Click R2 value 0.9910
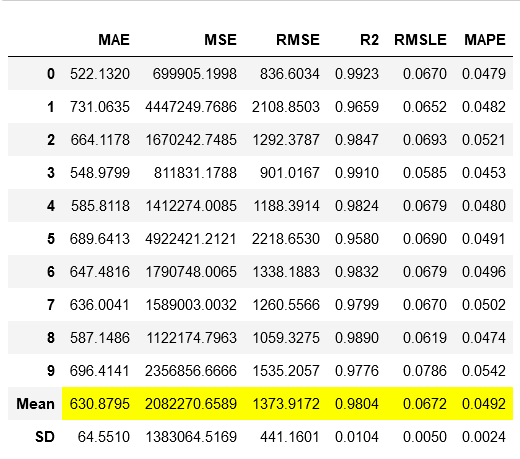The image size is (520, 459). point(357,173)
